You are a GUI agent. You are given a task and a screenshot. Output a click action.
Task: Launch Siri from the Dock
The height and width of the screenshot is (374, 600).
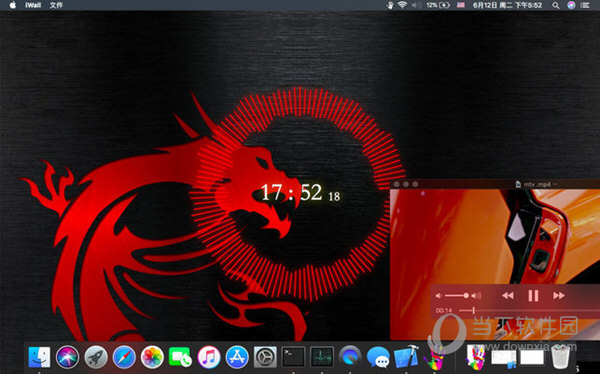coord(67,357)
